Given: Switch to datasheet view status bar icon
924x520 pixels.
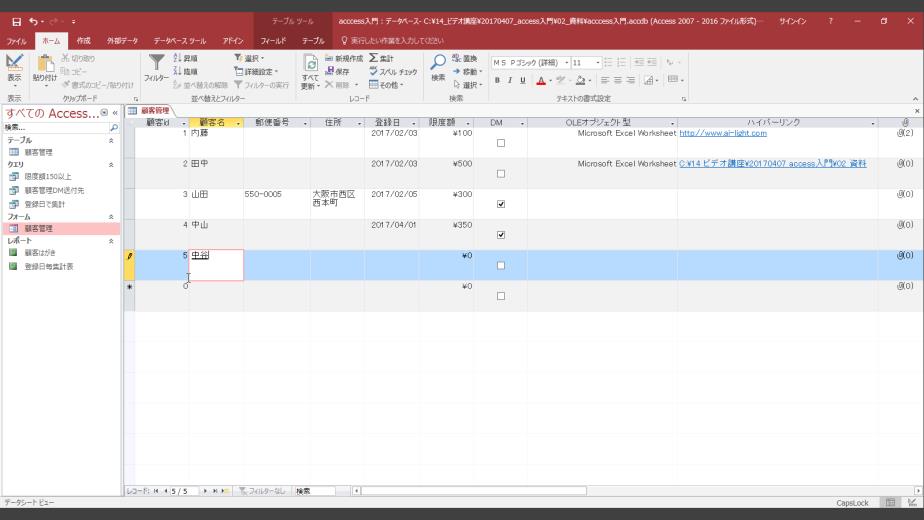Looking at the screenshot, I should point(890,503).
